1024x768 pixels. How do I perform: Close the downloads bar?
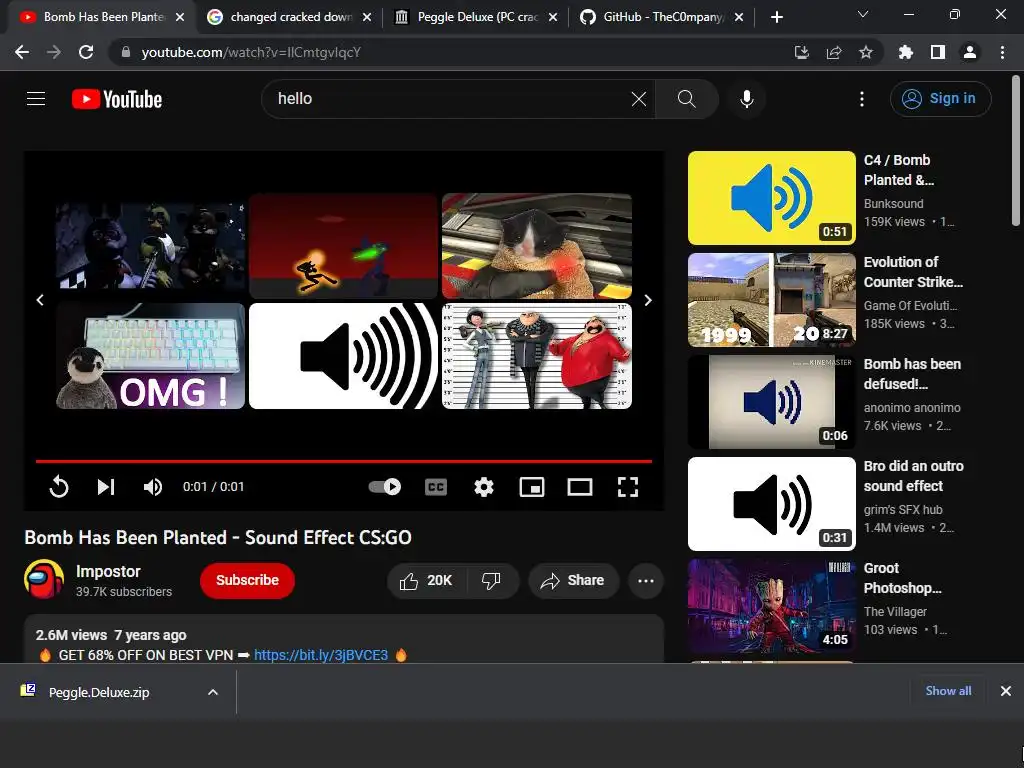pos(1006,691)
